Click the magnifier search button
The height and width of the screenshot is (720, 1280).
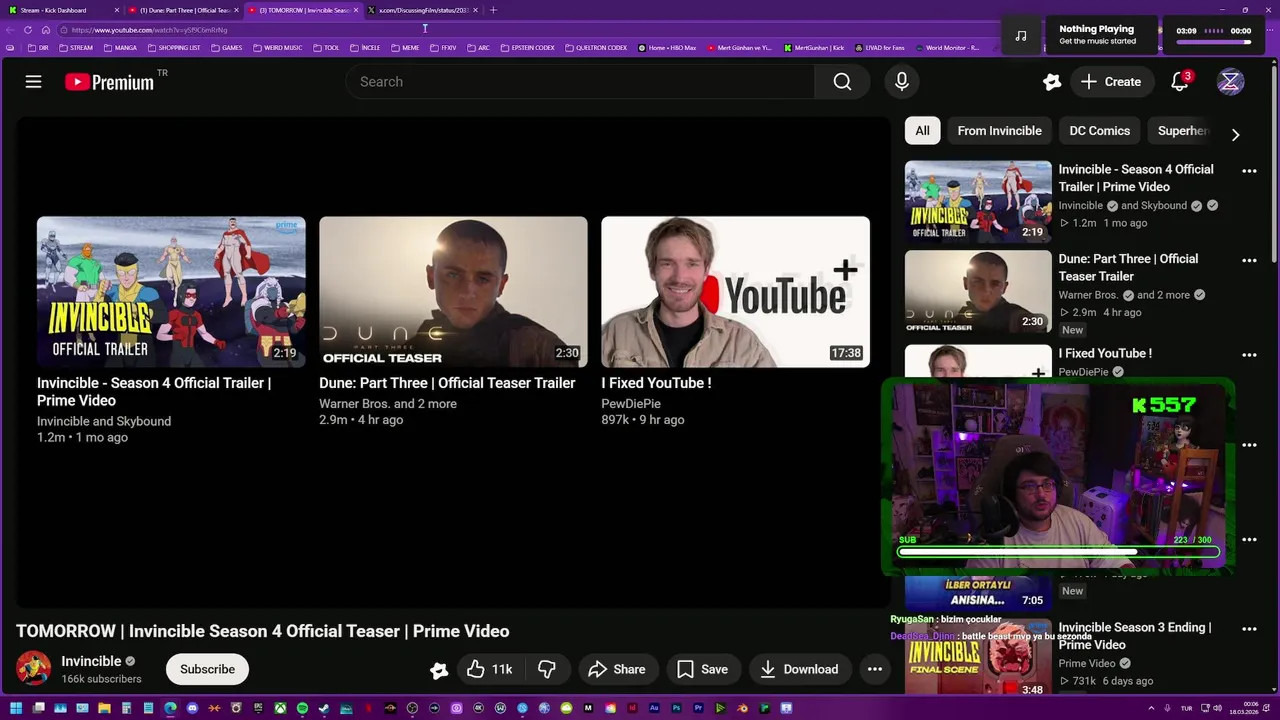[x=842, y=82]
